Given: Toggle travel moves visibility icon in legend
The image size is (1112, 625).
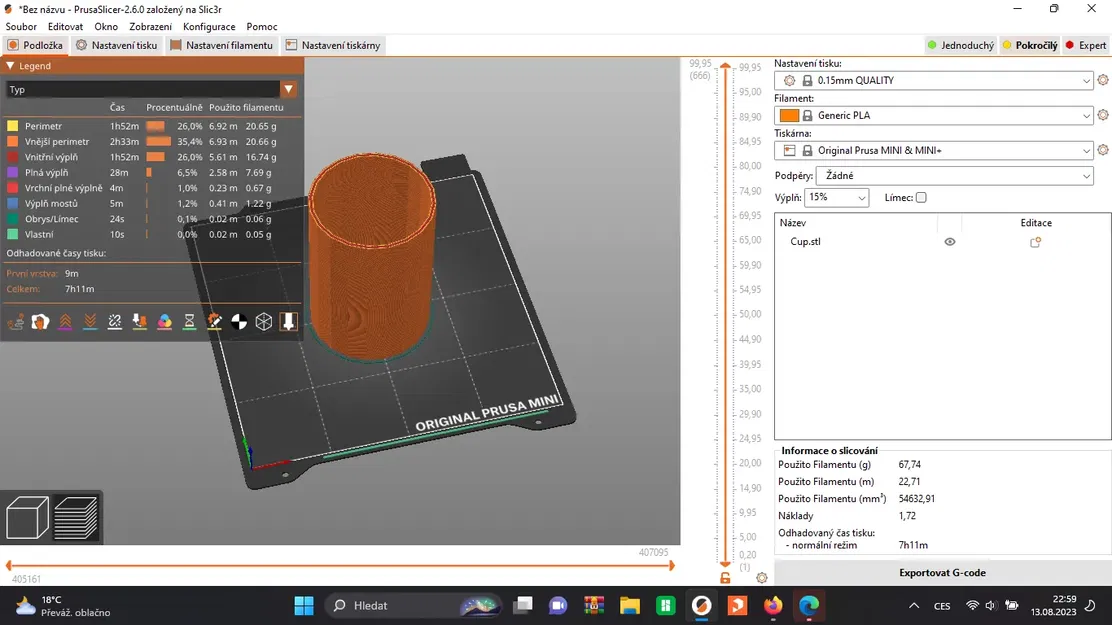Looking at the screenshot, I should (x=15, y=322).
